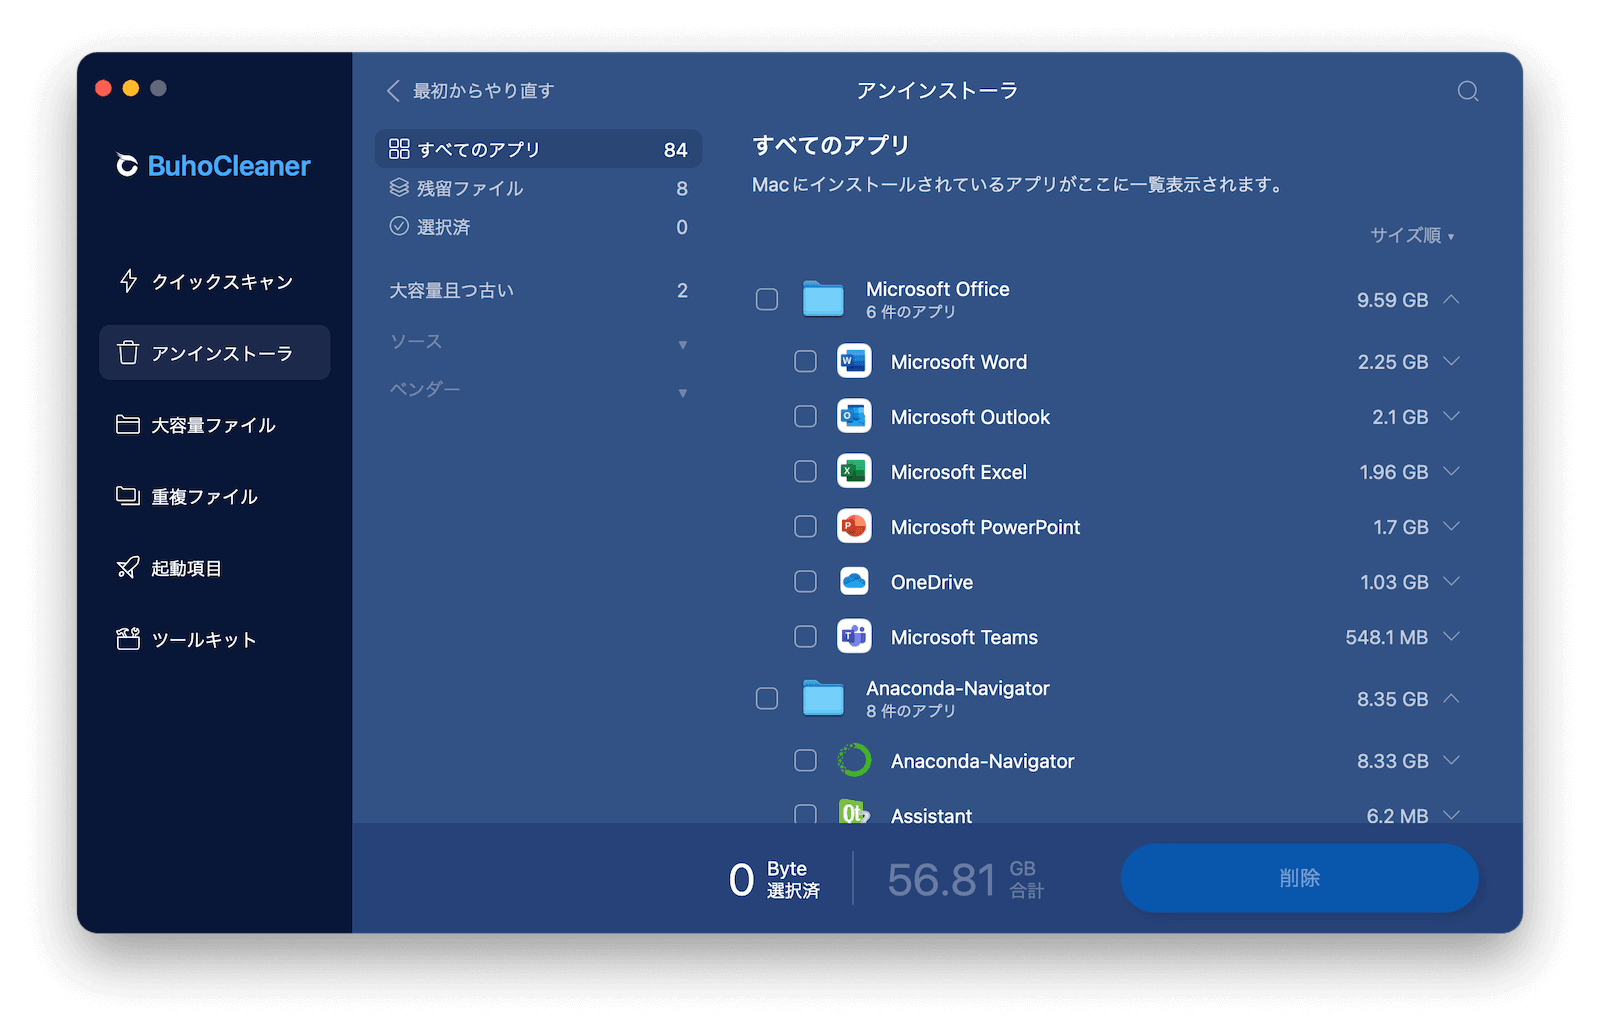Check the Microsoft PowerPoint checkbox

805,526
